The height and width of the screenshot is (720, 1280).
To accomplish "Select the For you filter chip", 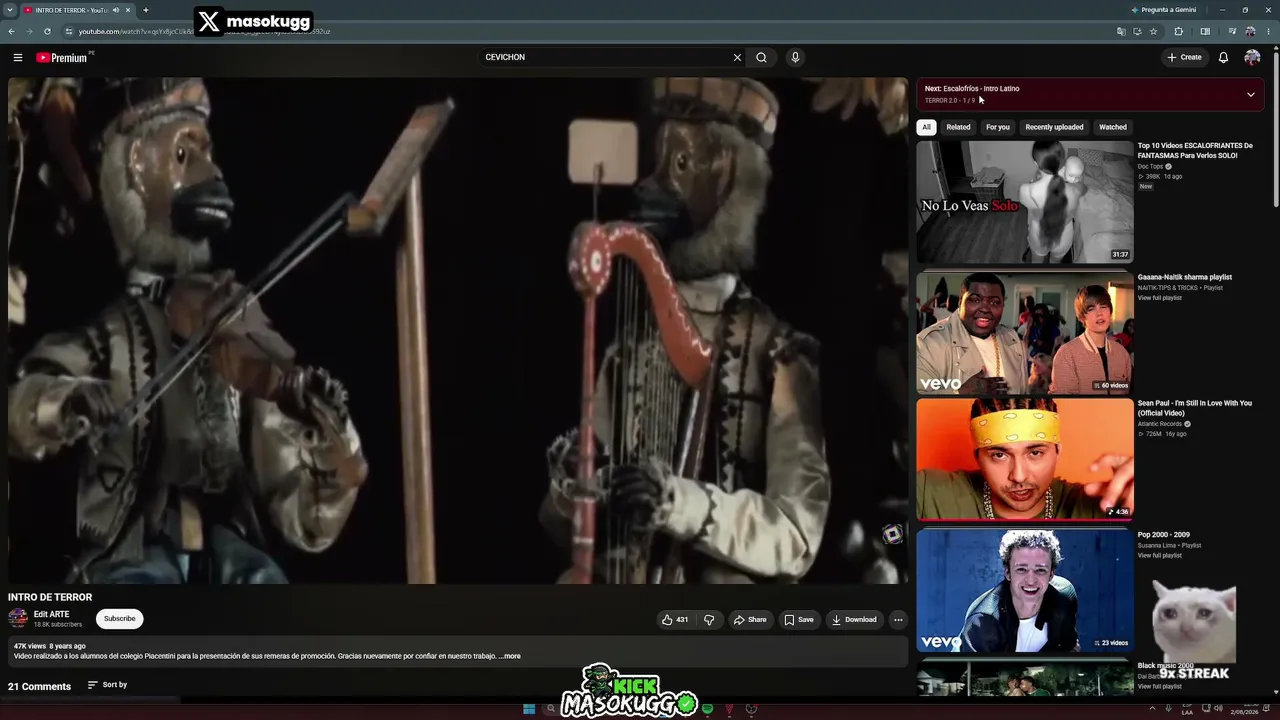I will tap(998, 127).
